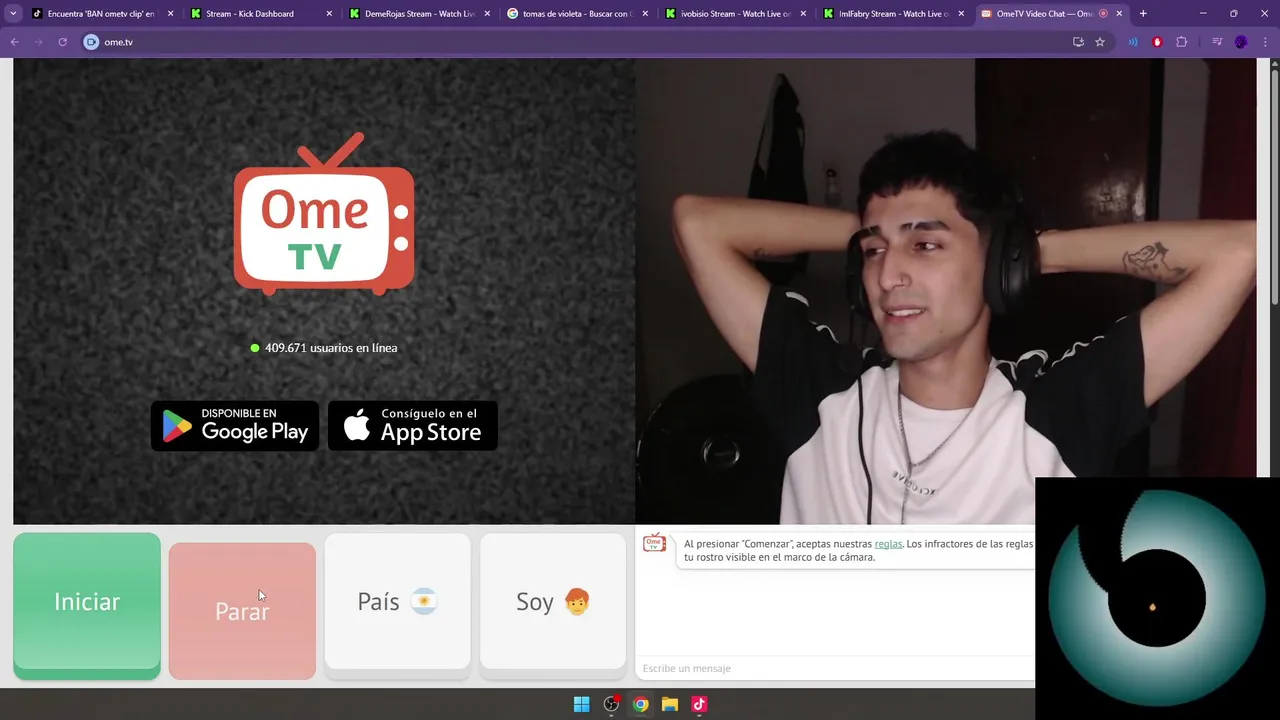The image size is (1280, 720).
Task: Open the Soy gender selector
Action: pyautogui.click(x=553, y=601)
